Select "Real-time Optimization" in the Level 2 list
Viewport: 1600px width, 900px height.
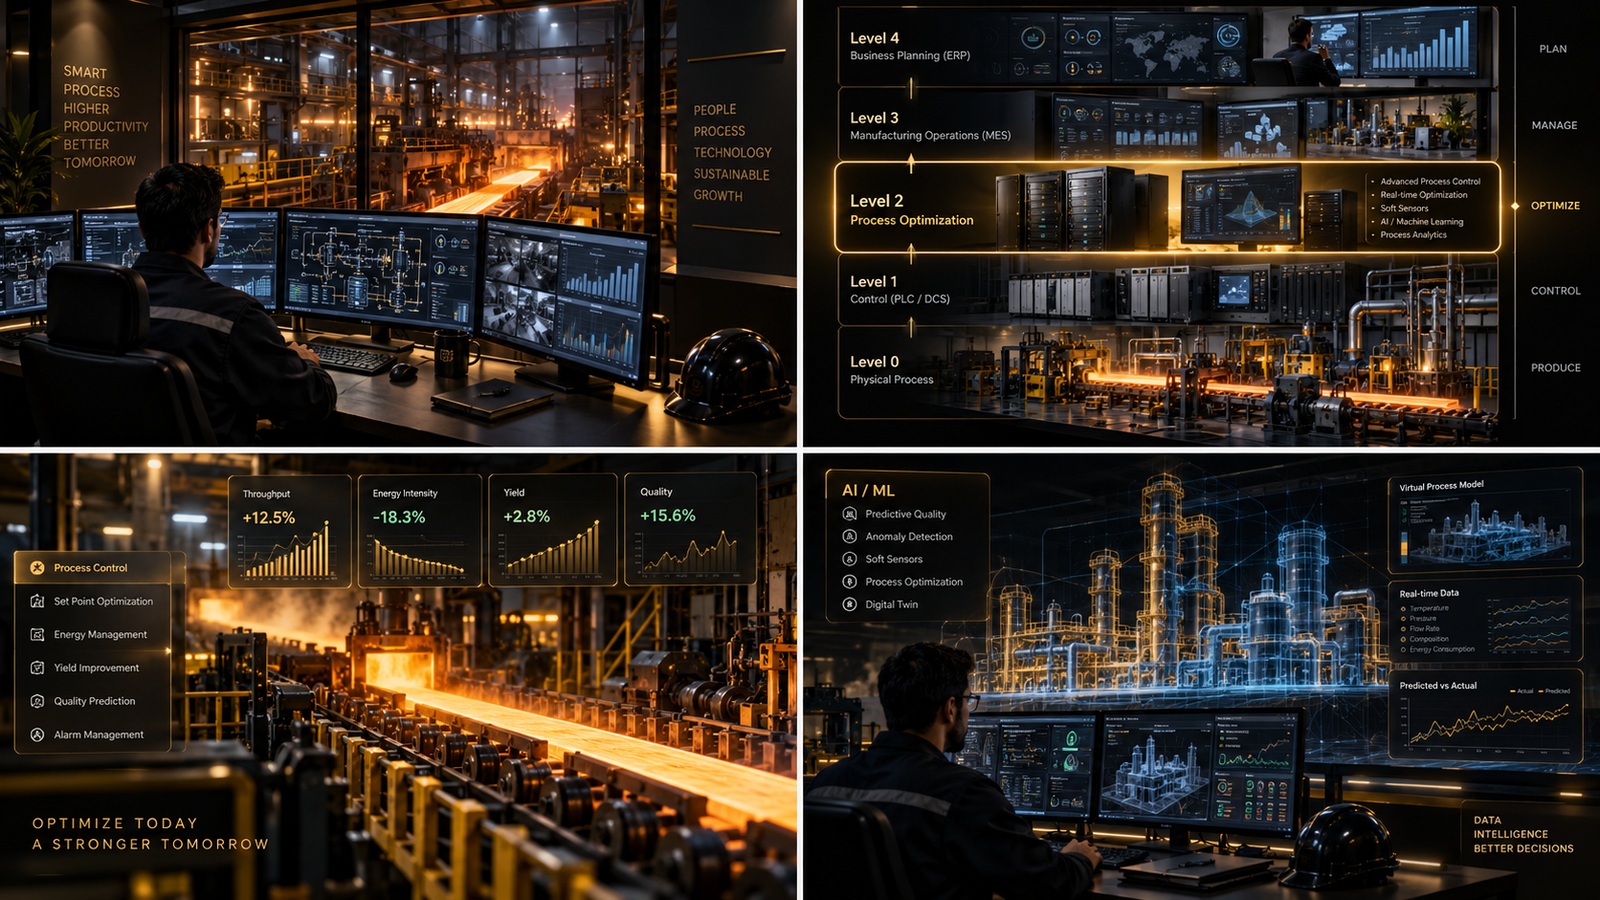pyautogui.click(x=1424, y=195)
